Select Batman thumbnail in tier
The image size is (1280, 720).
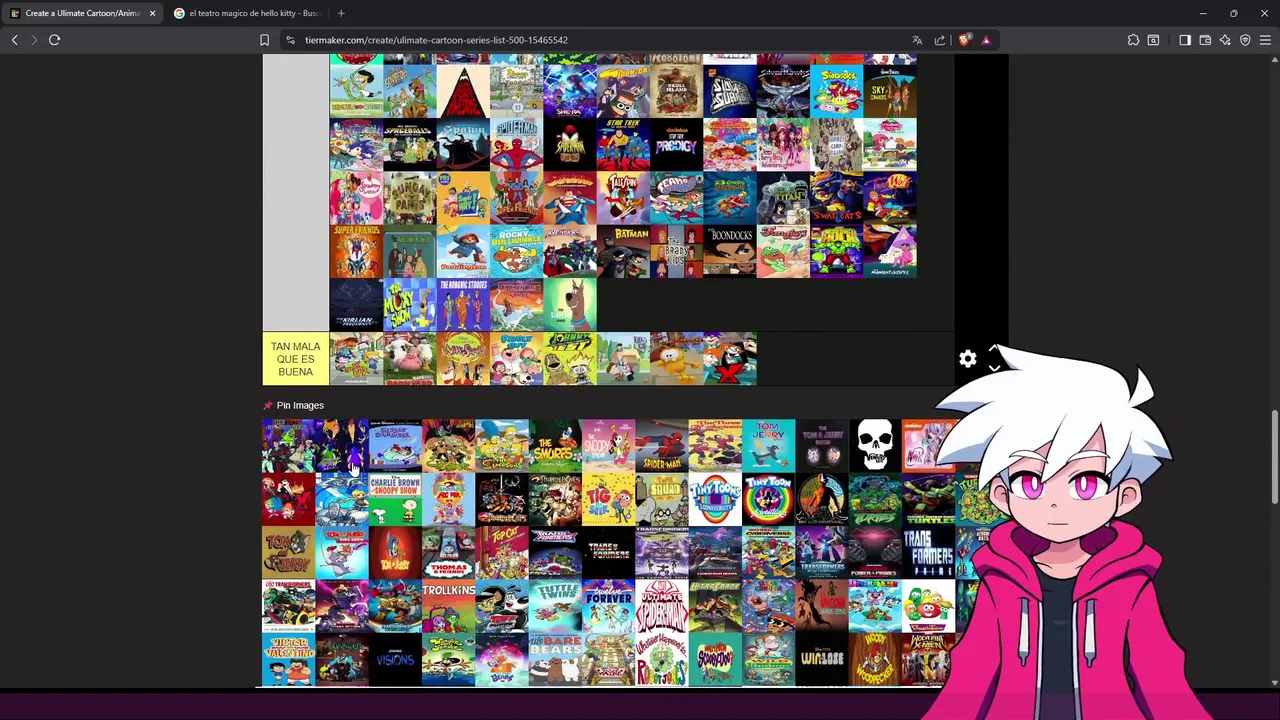(623, 251)
